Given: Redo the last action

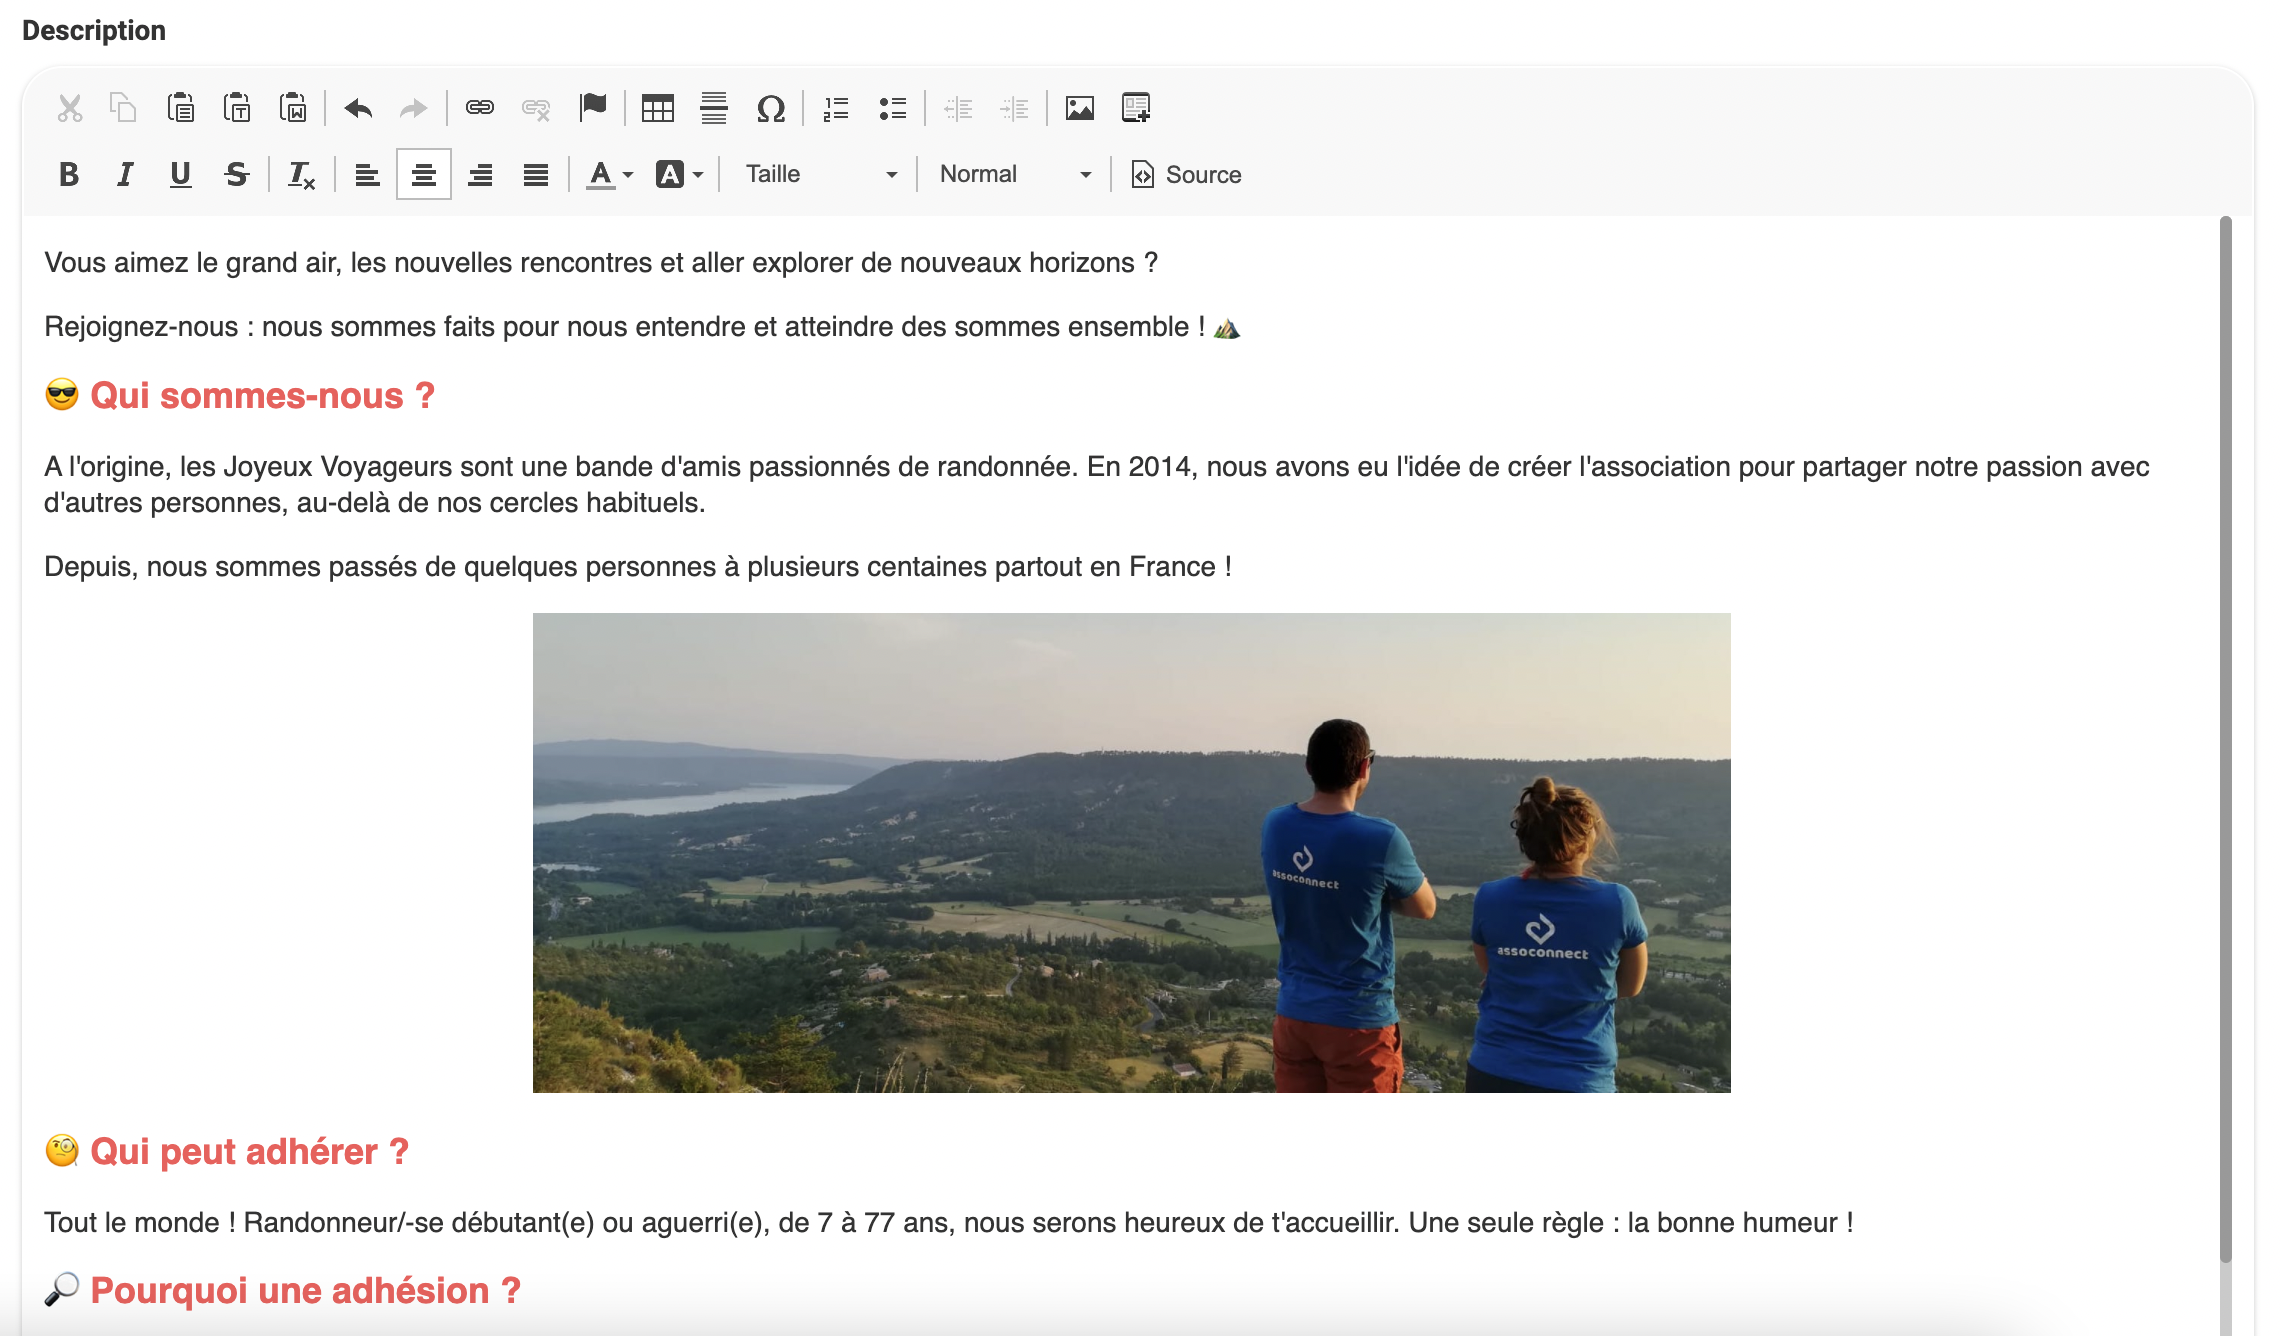Looking at the screenshot, I should (414, 108).
